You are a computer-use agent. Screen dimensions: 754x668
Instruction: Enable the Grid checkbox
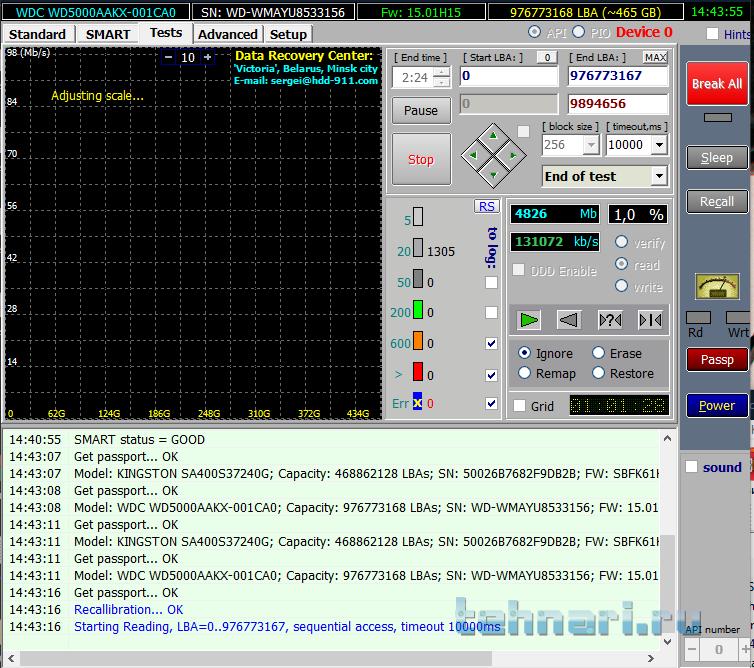point(519,406)
